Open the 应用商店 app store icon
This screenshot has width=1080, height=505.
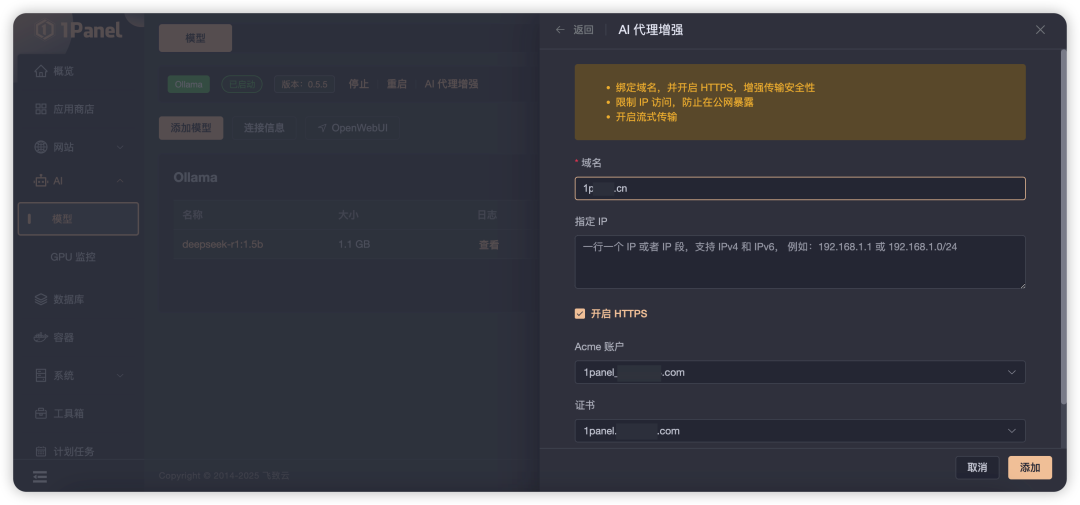pos(41,109)
